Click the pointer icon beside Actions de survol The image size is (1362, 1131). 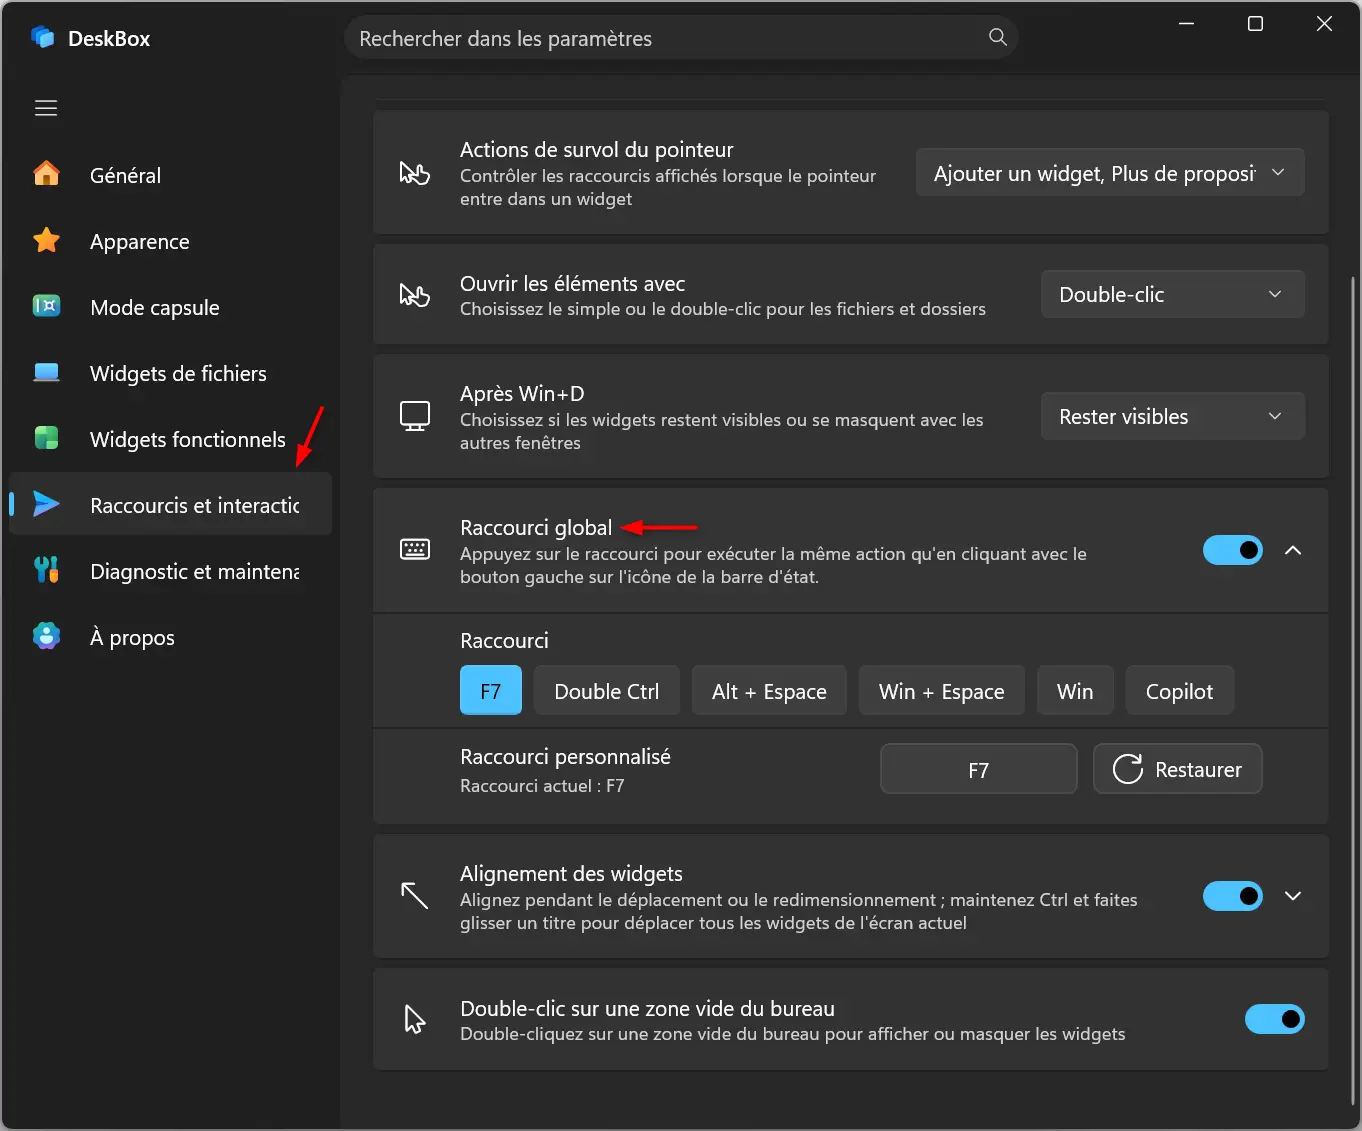click(x=414, y=173)
